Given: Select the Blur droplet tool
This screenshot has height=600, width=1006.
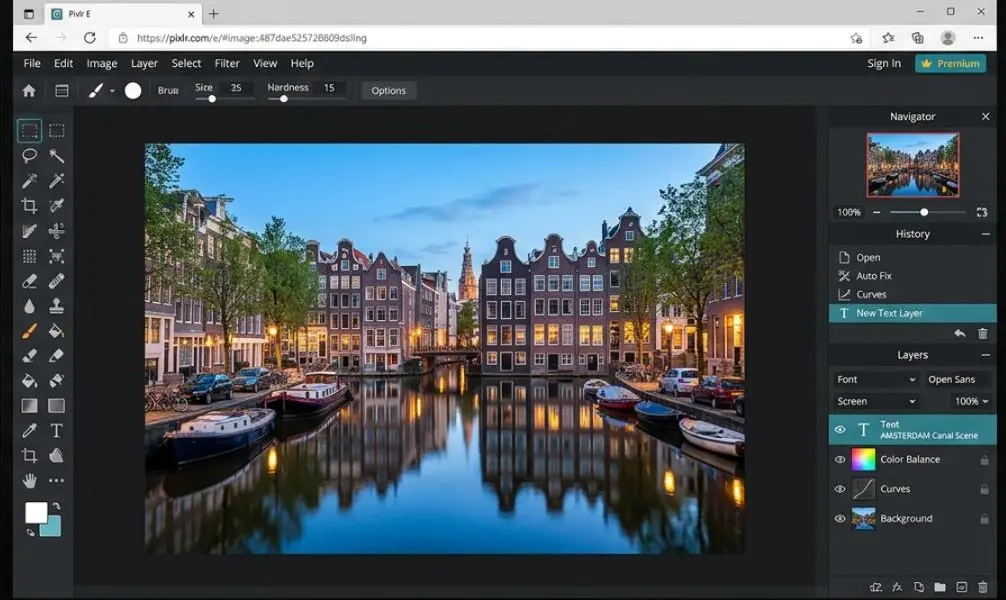Looking at the screenshot, I should point(30,306).
